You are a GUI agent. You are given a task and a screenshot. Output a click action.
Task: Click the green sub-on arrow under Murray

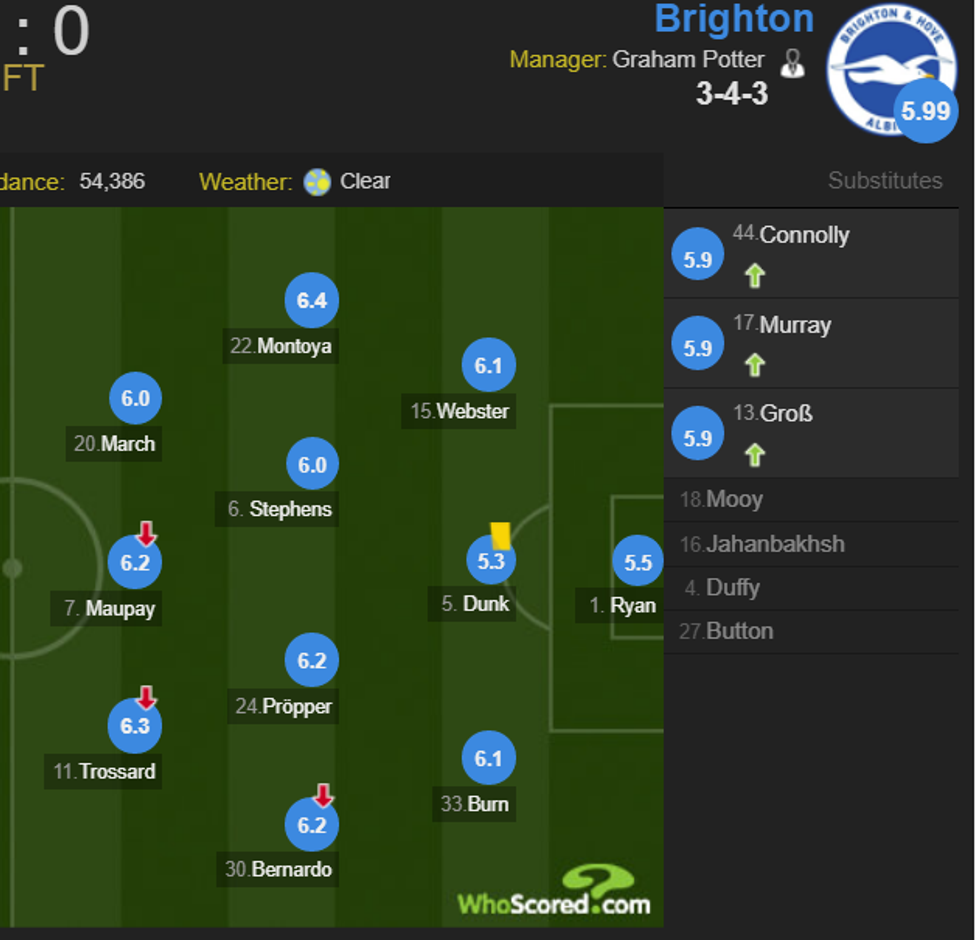pyautogui.click(x=755, y=365)
